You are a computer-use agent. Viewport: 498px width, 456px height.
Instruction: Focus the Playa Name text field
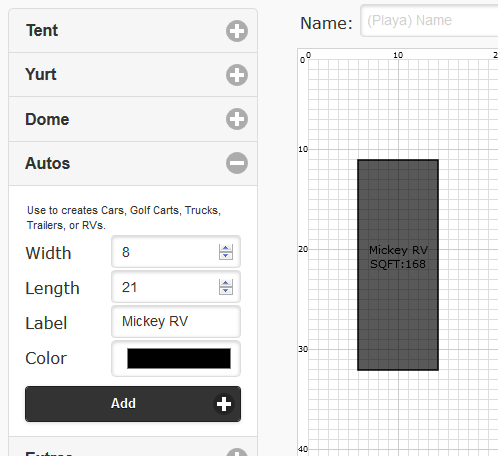click(x=429, y=21)
